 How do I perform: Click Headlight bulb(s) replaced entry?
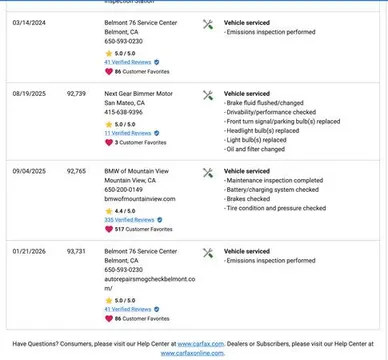click(262, 131)
